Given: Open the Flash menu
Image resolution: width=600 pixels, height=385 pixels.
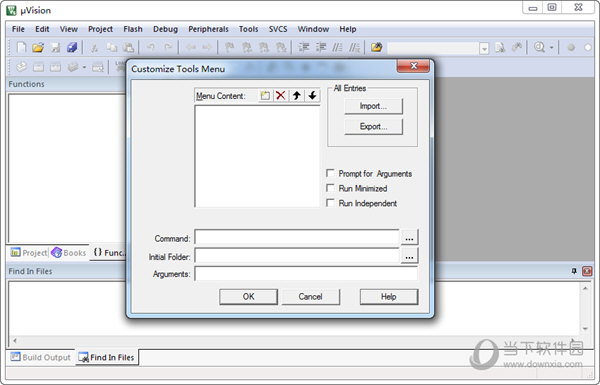Looking at the screenshot, I should click(x=133, y=29).
